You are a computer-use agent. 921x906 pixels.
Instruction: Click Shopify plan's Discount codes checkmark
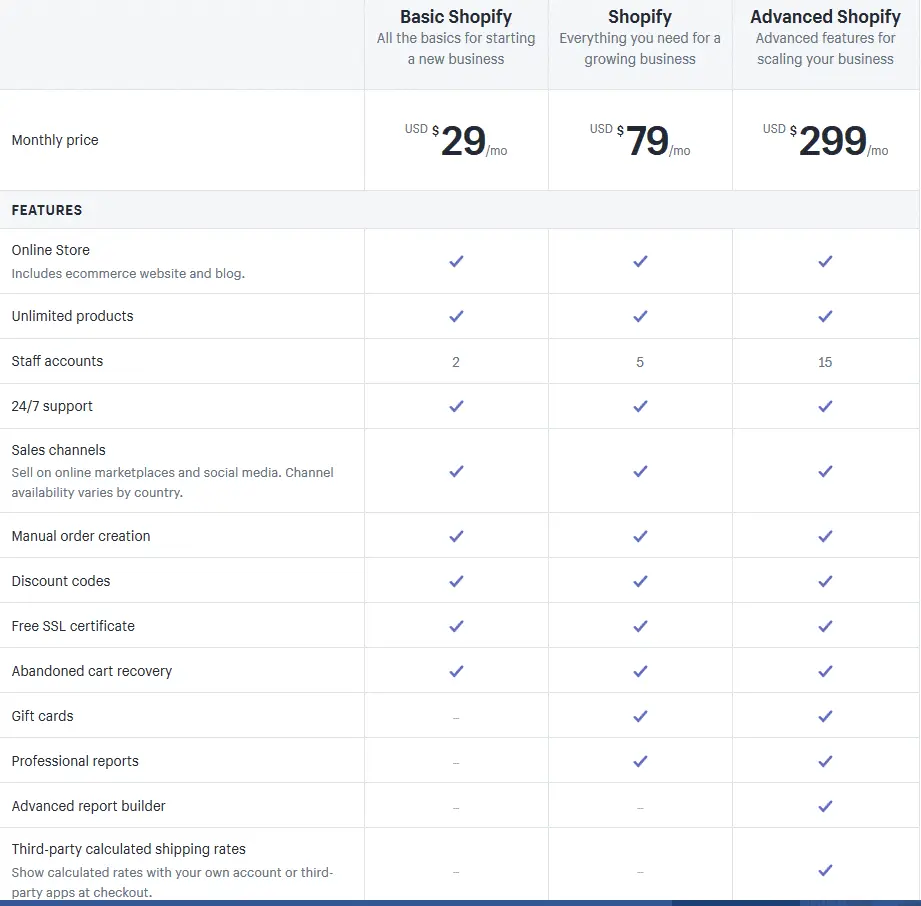pyautogui.click(x=640, y=581)
